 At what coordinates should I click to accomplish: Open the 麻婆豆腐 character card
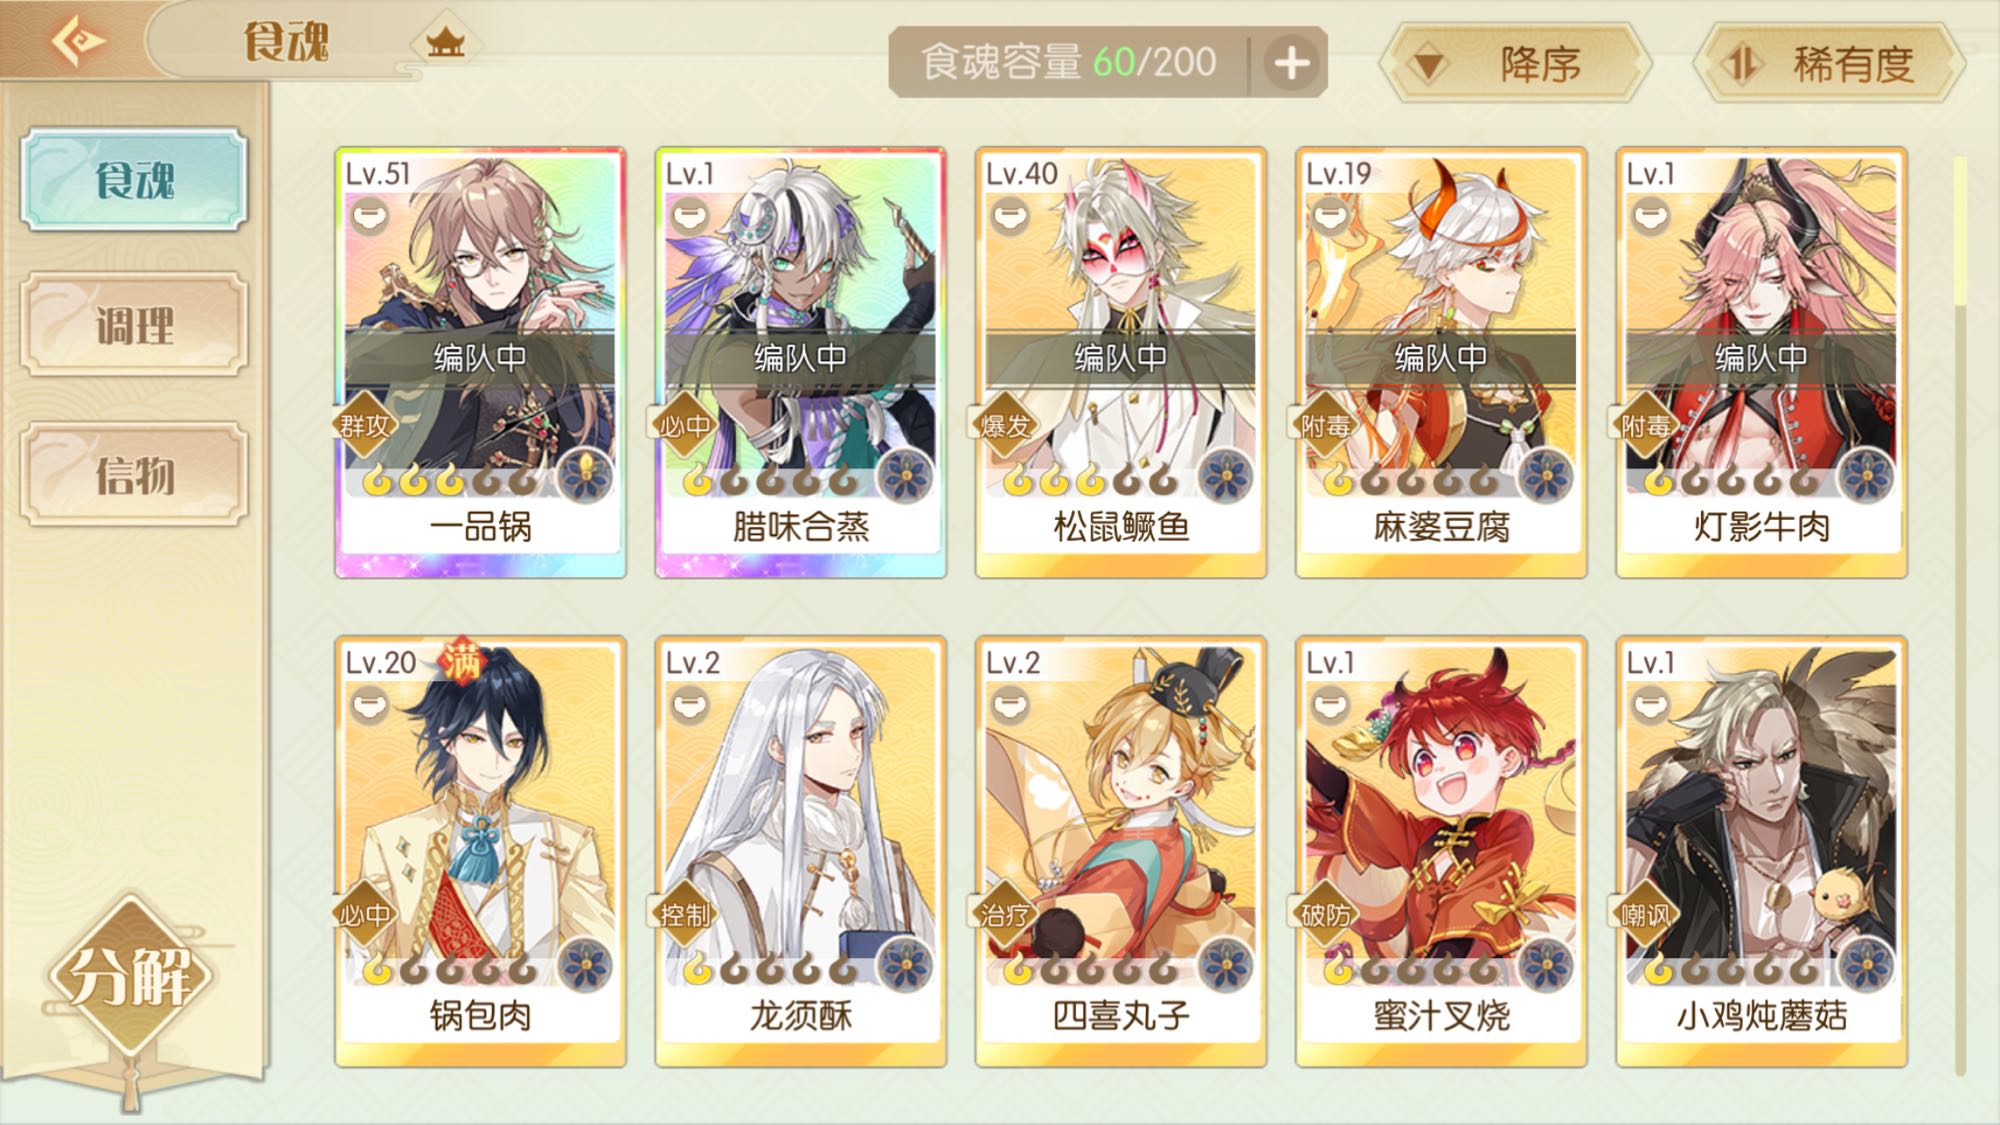(x=1441, y=363)
